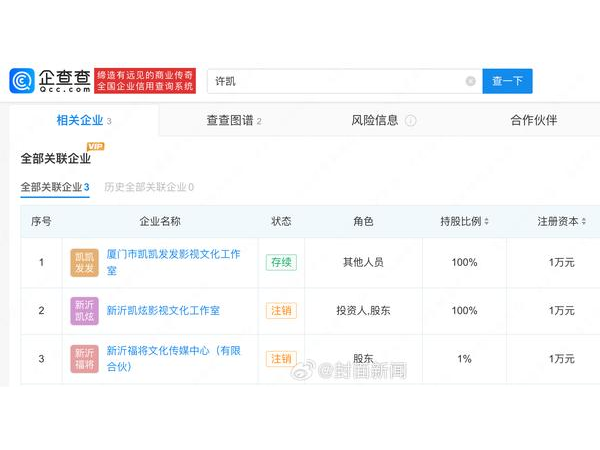Open the 查查图谱 tab

[x=233, y=120]
